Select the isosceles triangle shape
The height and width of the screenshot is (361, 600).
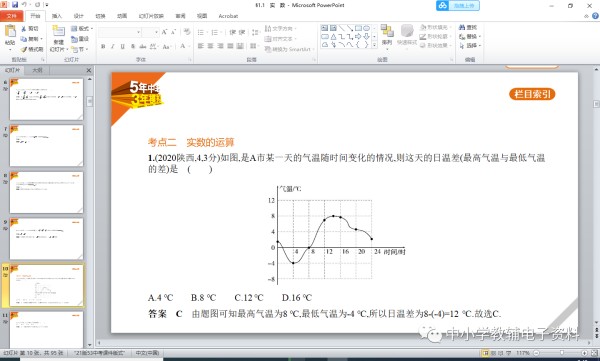pos(333,37)
